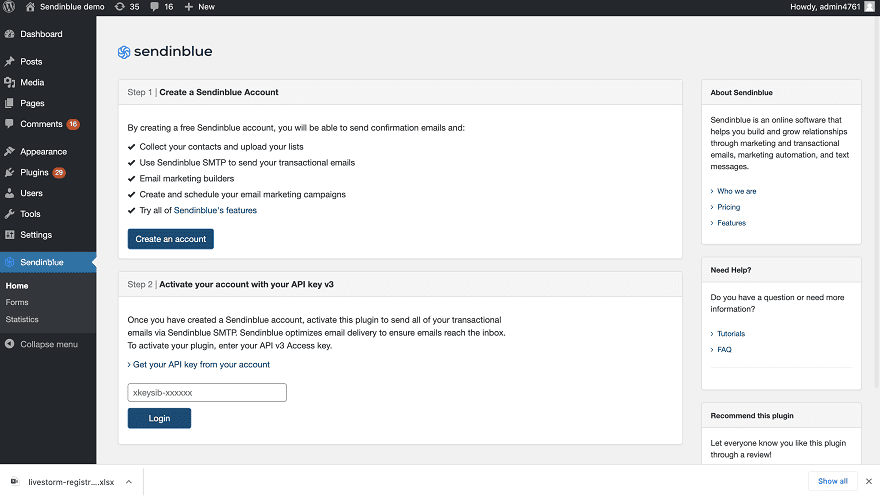The image size is (880, 499).
Task: Click the Appearance brush icon
Action: 10,152
